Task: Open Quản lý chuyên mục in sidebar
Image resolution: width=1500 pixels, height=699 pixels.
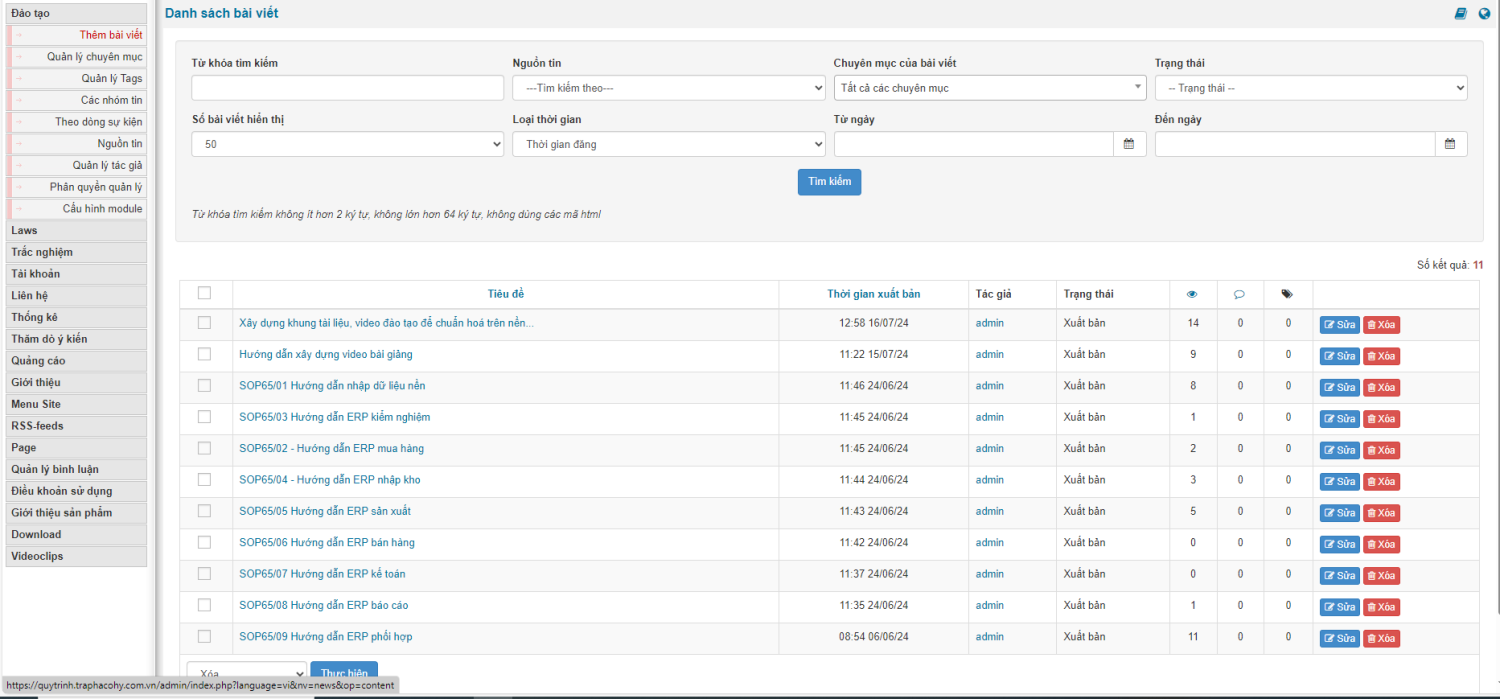Action: 94,57
